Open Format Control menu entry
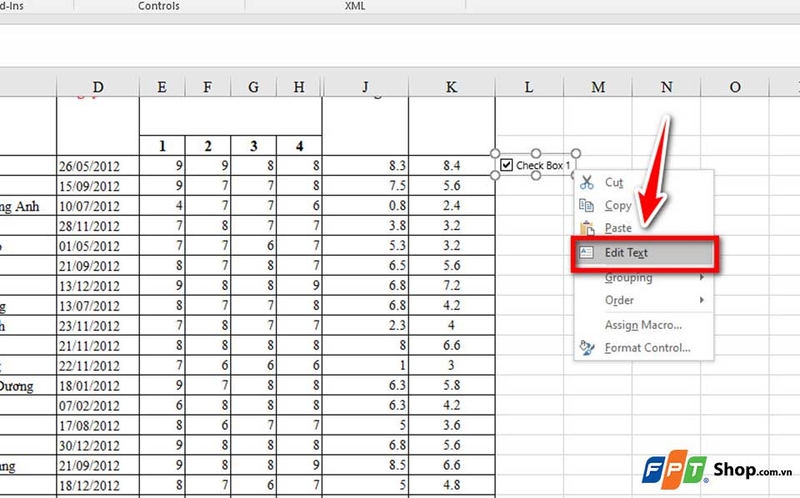800x498 pixels. pos(643,347)
